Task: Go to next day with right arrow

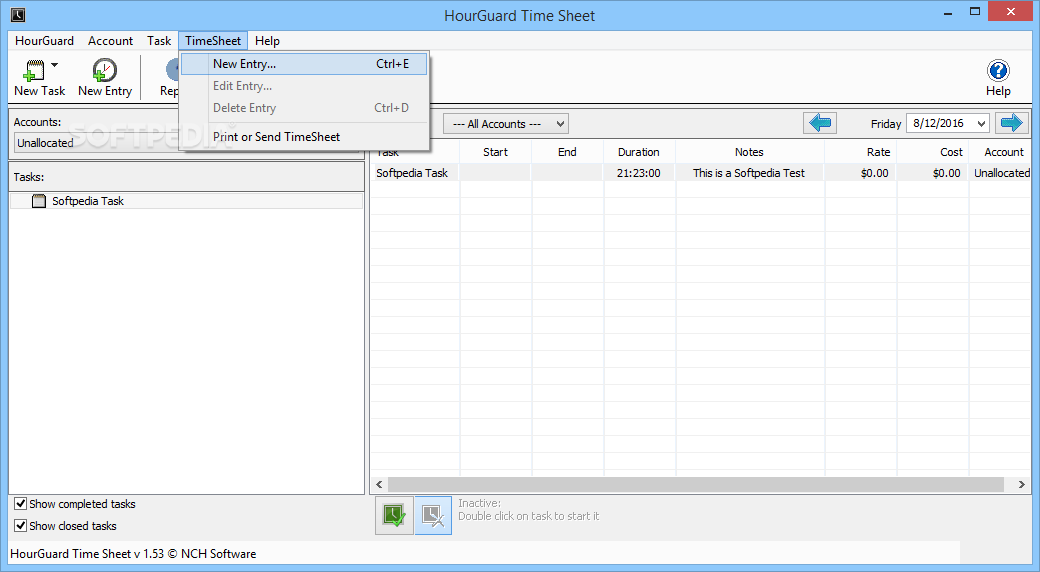Action: click(1011, 123)
